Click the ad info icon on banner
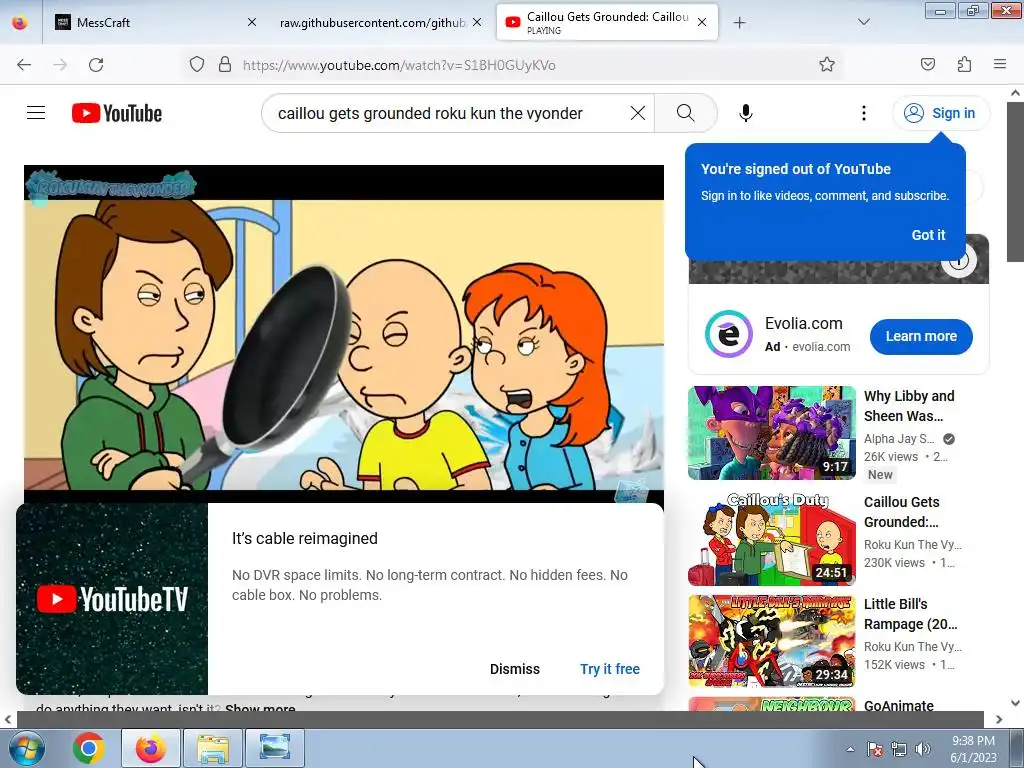1024x768 pixels. pos(959,261)
